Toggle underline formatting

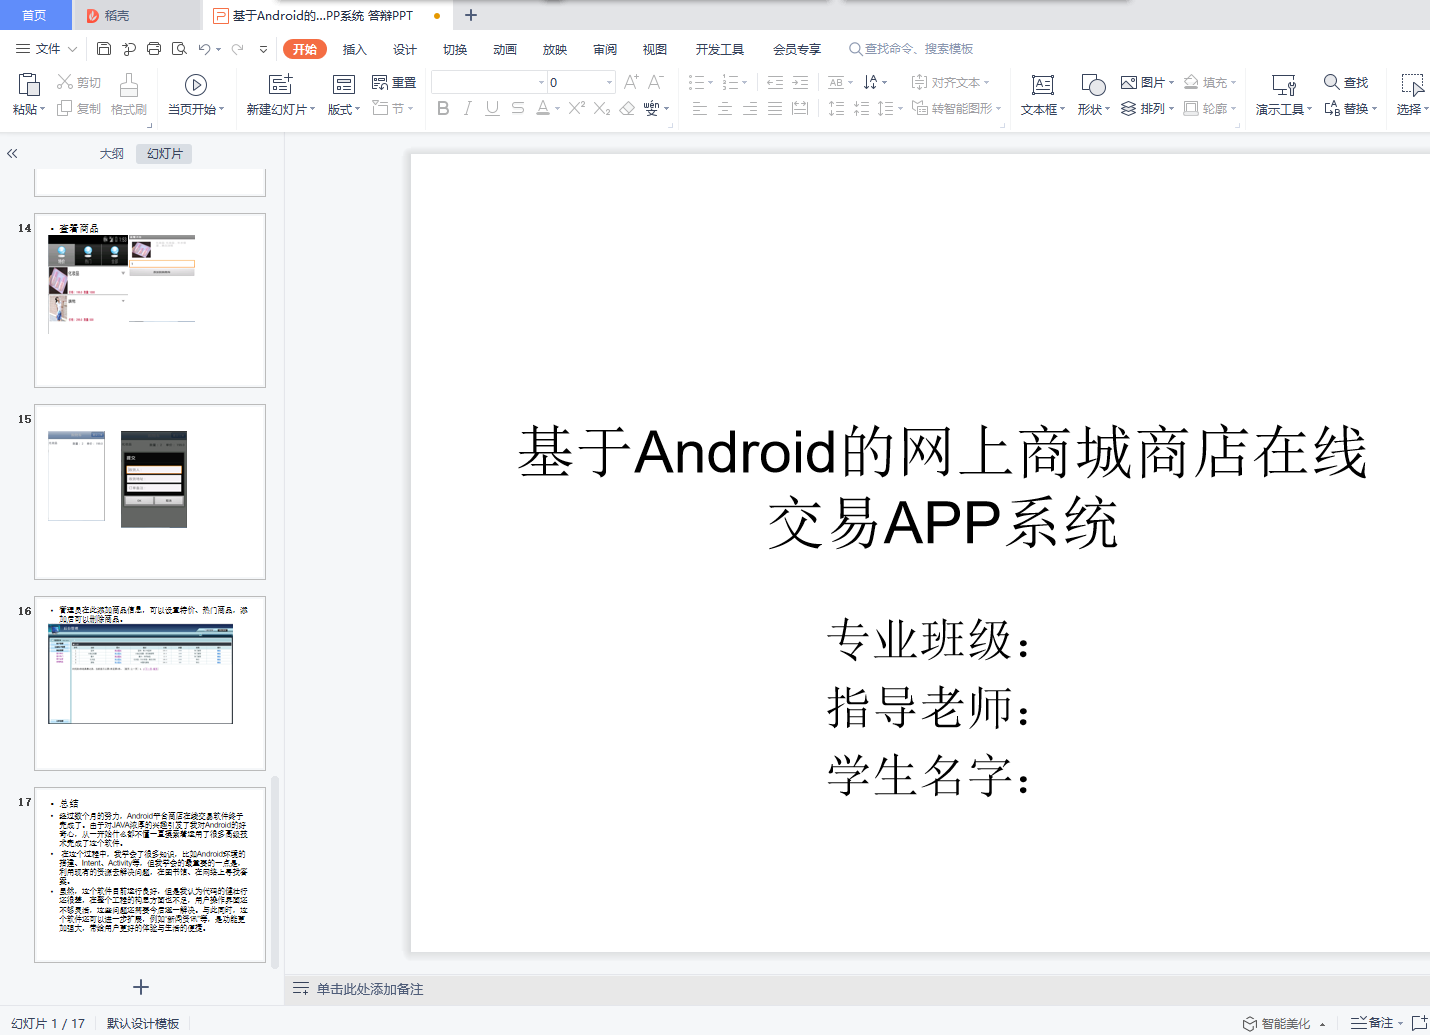[492, 108]
